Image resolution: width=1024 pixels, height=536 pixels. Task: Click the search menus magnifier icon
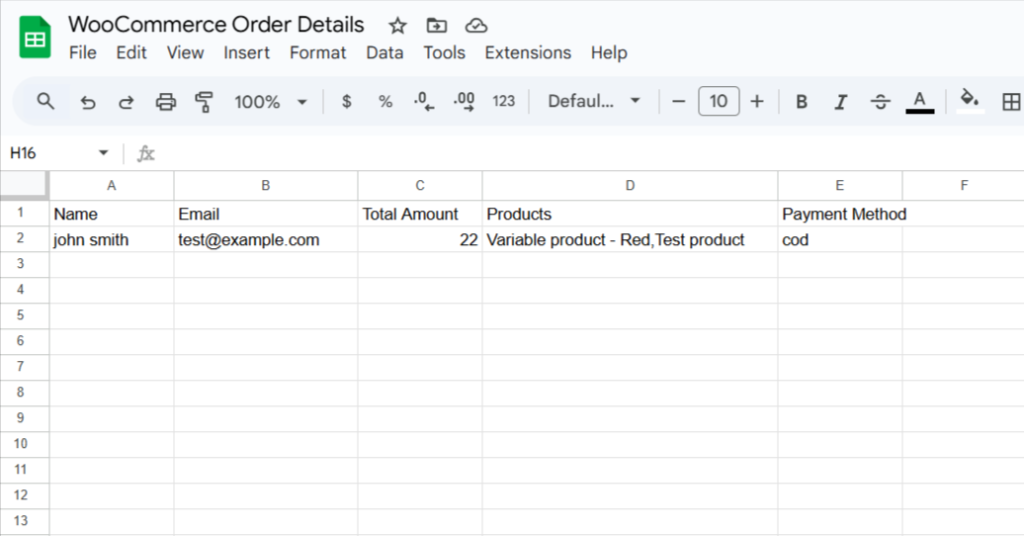(x=45, y=101)
